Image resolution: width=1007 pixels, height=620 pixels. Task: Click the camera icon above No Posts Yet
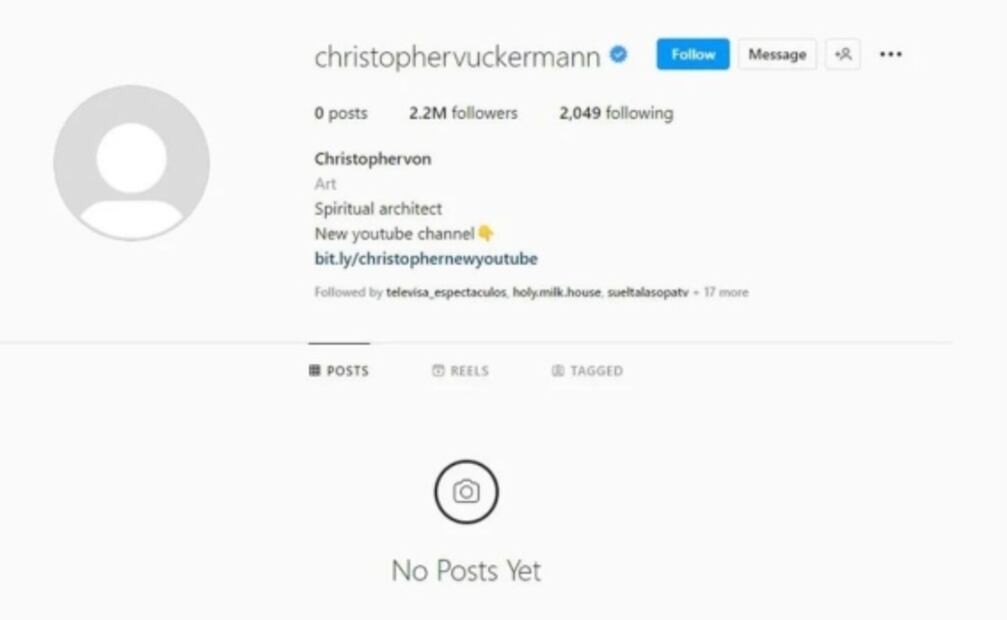pyautogui.click(x=466, y=492)
